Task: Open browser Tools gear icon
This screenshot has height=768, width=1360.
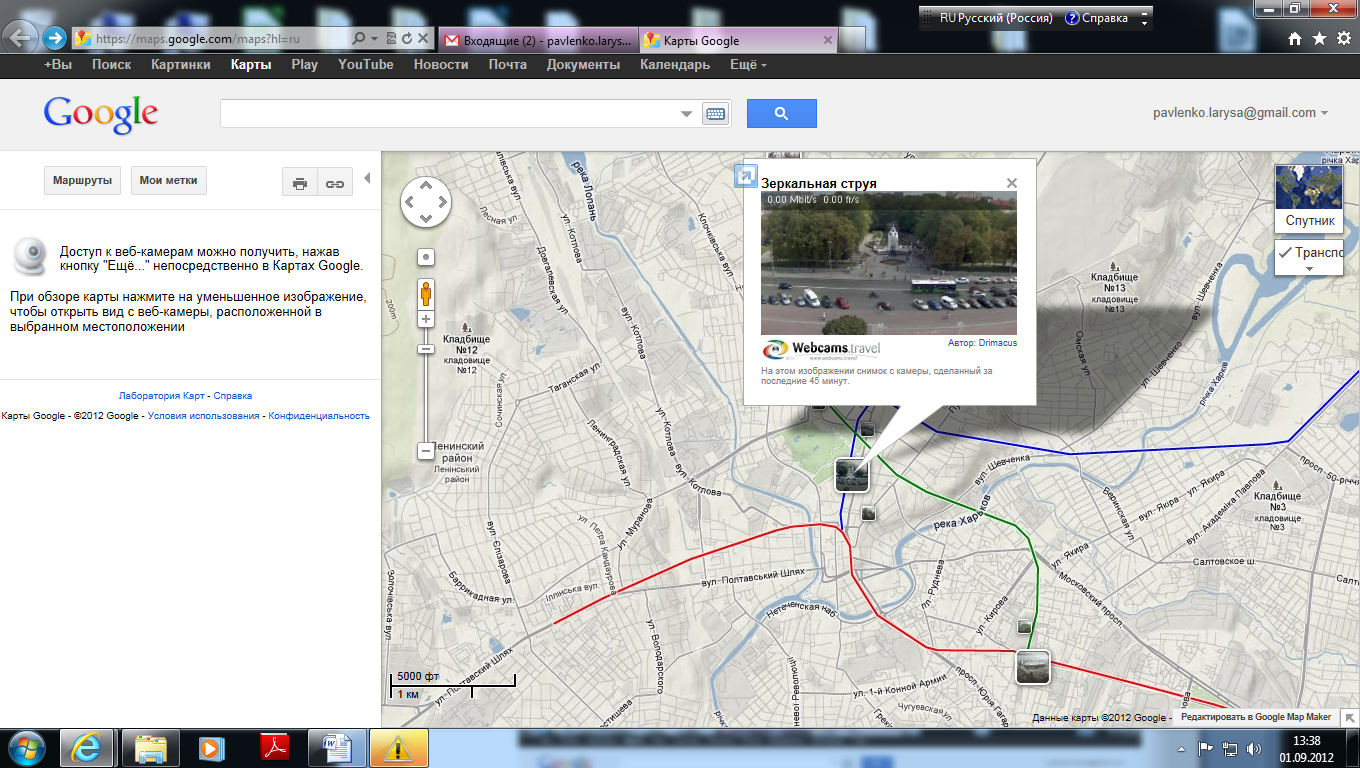Action: coord(1343,39)
